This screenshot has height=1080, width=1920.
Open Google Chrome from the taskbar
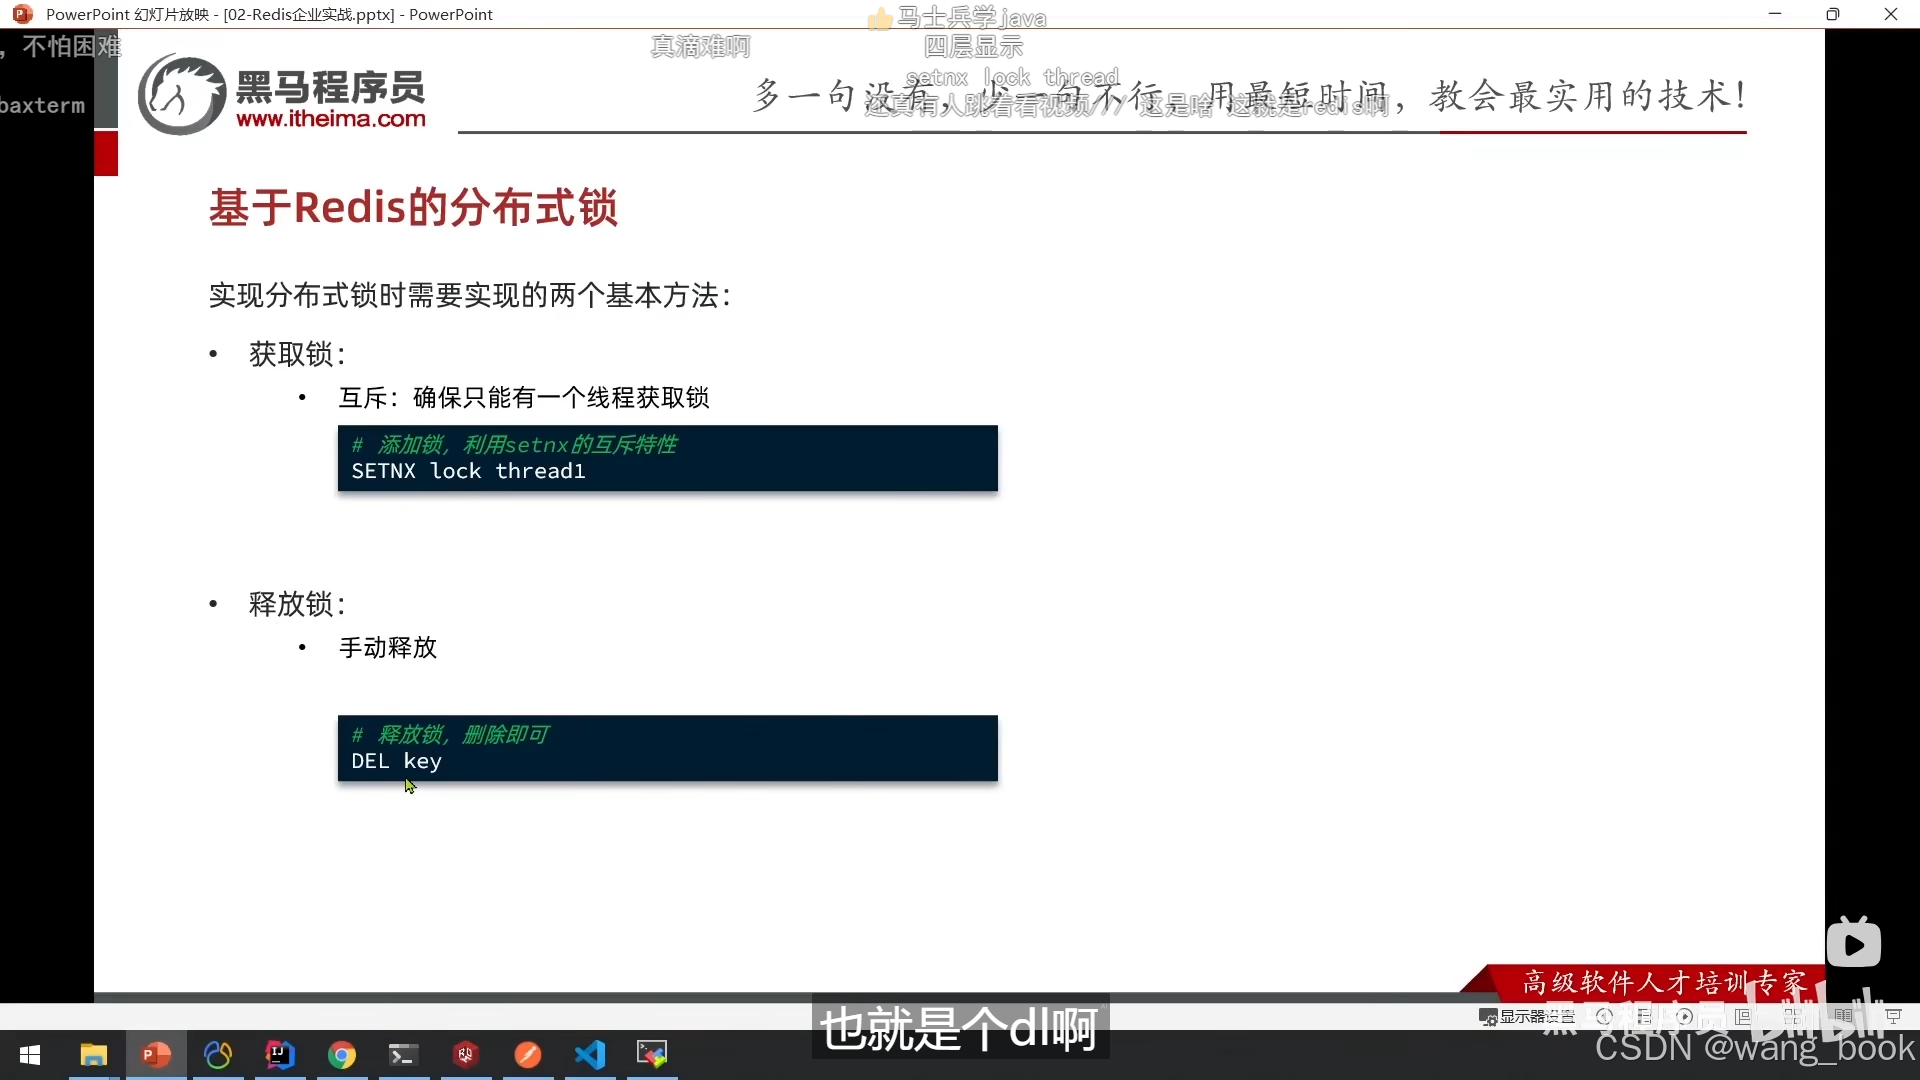pyautogui.click(x=342, y=1055)
